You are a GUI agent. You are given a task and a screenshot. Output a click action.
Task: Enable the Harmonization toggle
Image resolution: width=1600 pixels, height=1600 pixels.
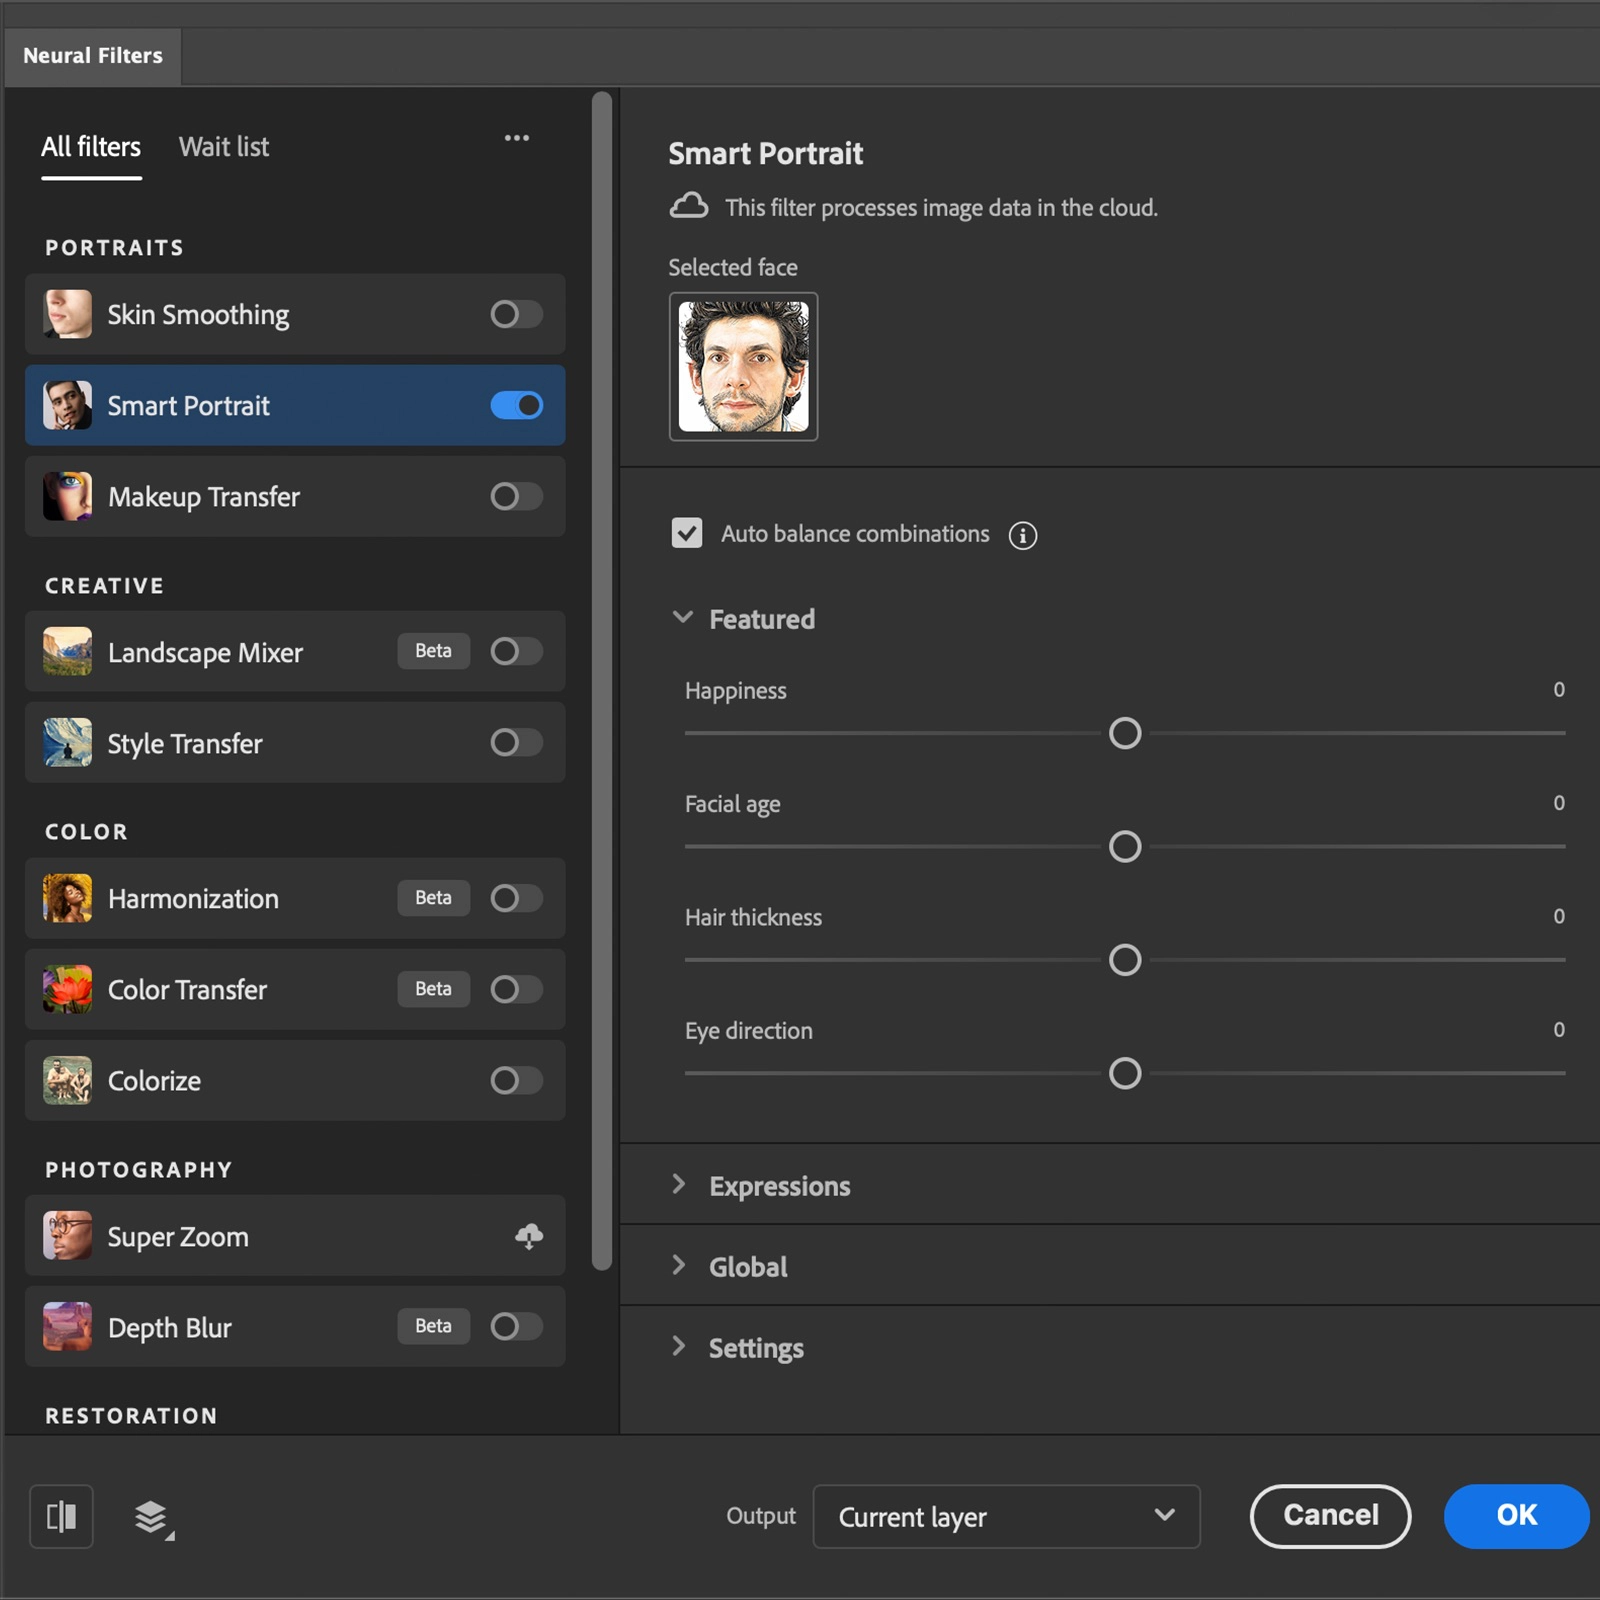pyautogui.click(x=516, y=898)
